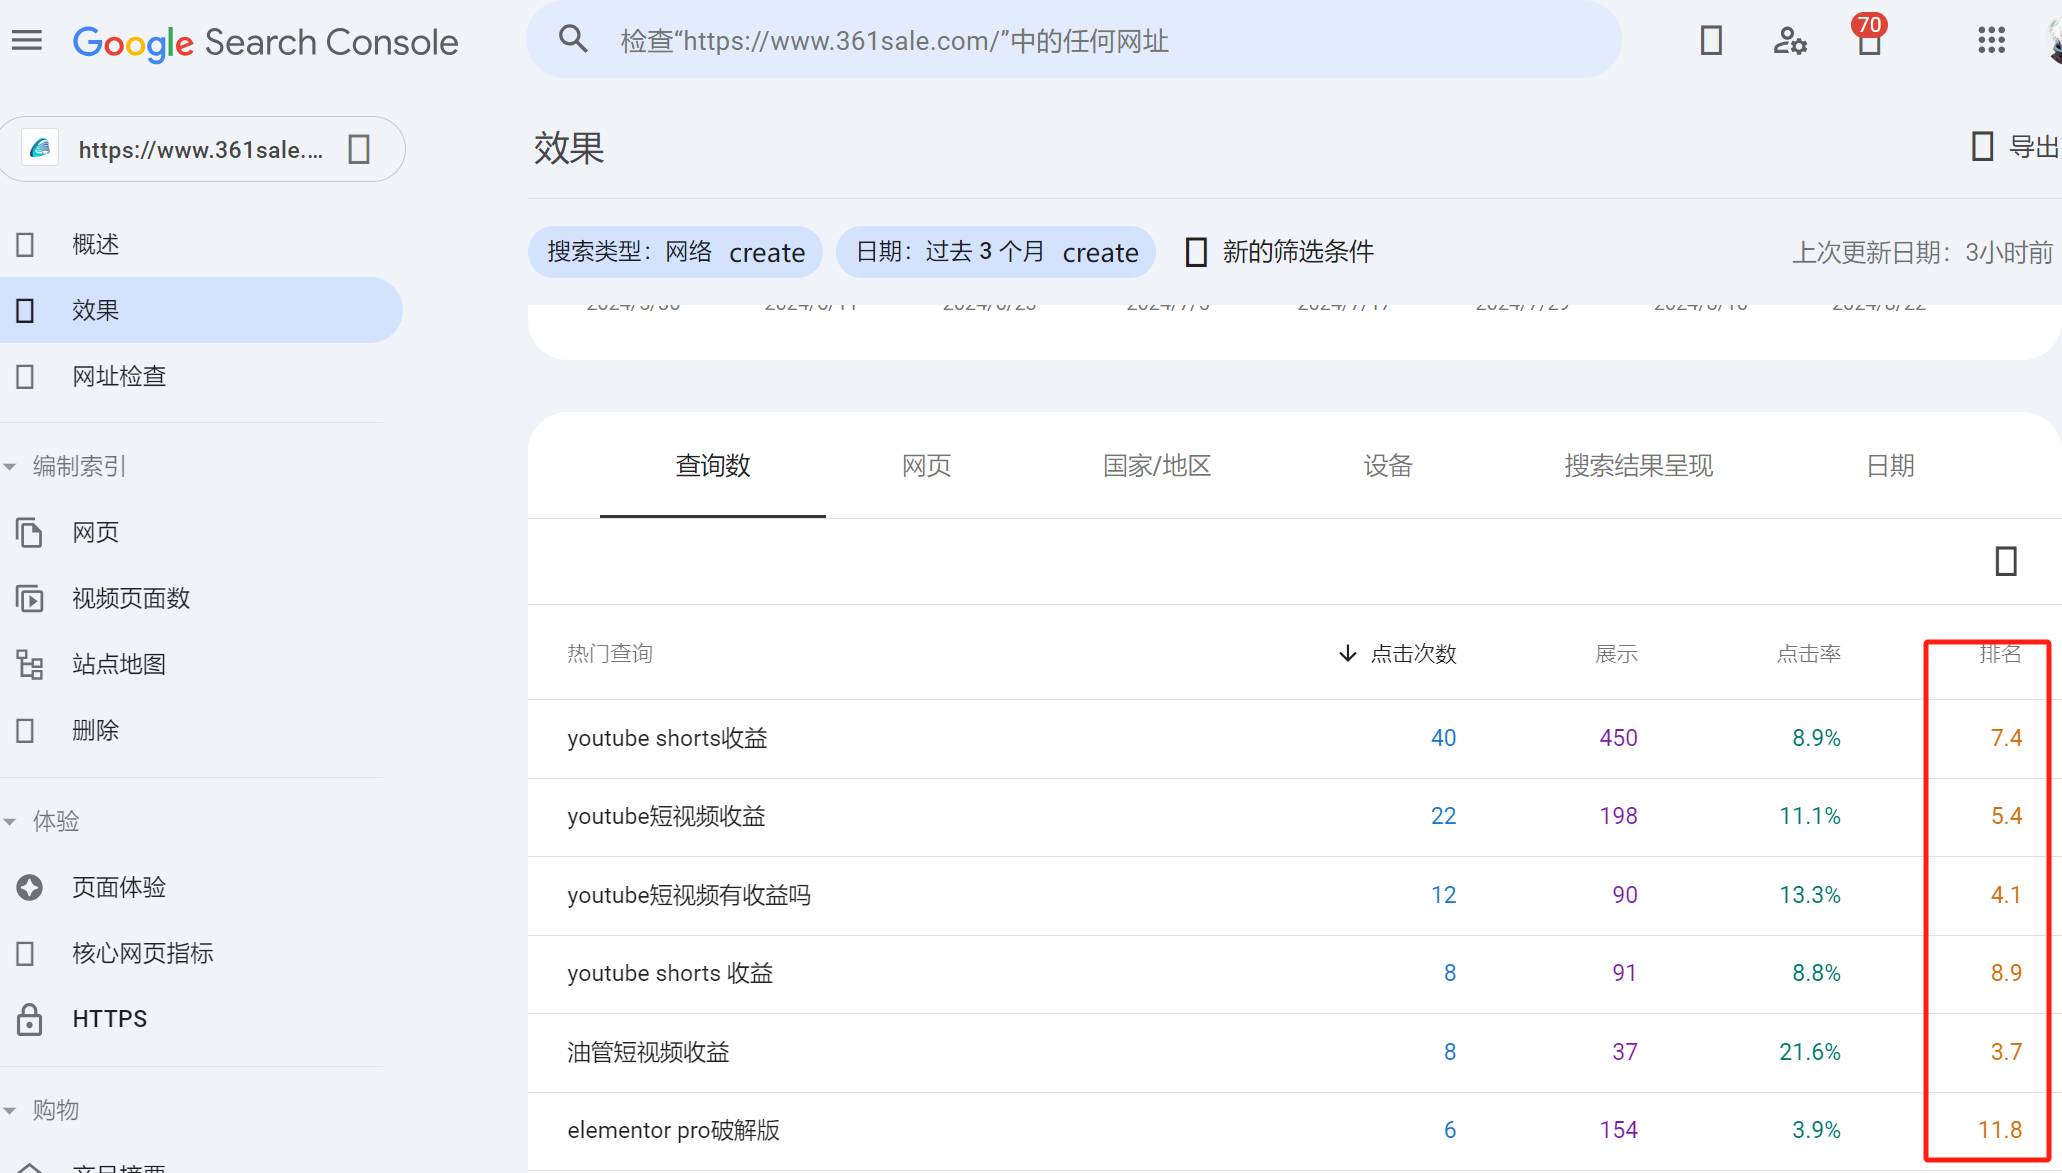This screenshot has height=1173, width=2062.
Task: Change the 日期：过去3个月 filter chip
Action: 996,252
